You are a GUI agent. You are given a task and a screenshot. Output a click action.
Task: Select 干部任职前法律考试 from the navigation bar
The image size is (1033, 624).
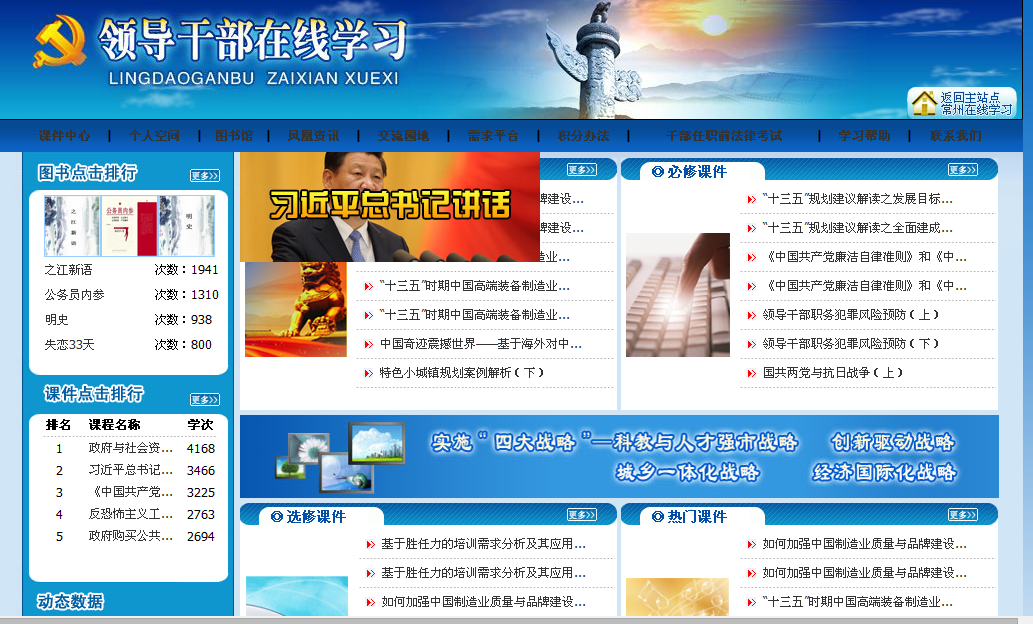[x=724, y=136]
